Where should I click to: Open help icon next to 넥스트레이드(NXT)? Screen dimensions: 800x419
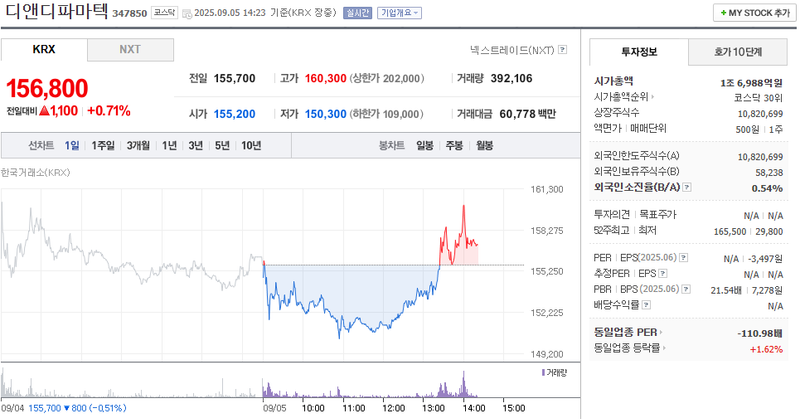562,50
